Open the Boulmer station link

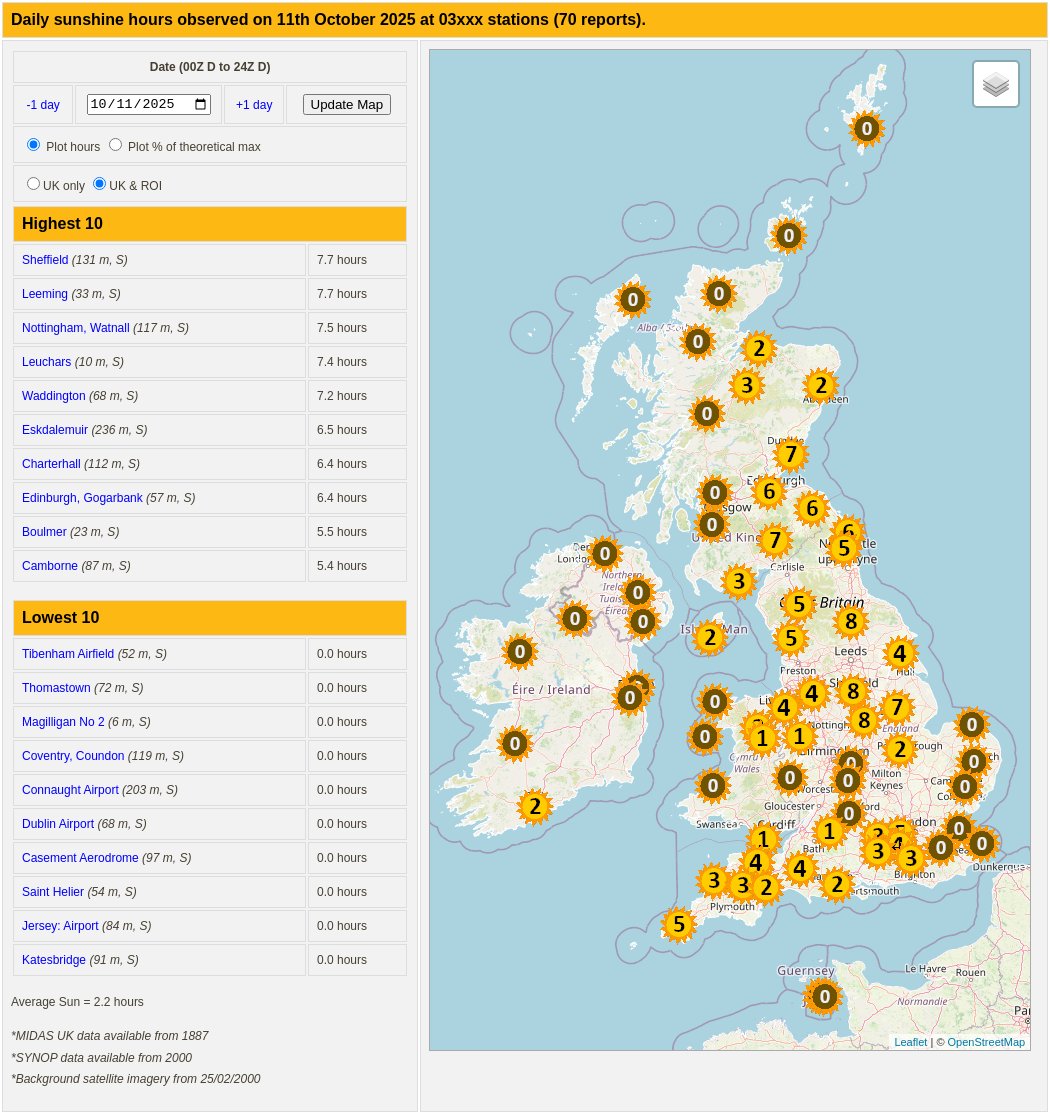click(x=44, y=532)
